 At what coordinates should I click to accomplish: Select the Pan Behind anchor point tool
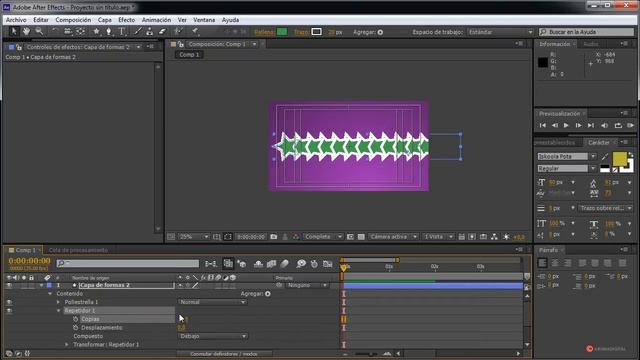(80, 31)
